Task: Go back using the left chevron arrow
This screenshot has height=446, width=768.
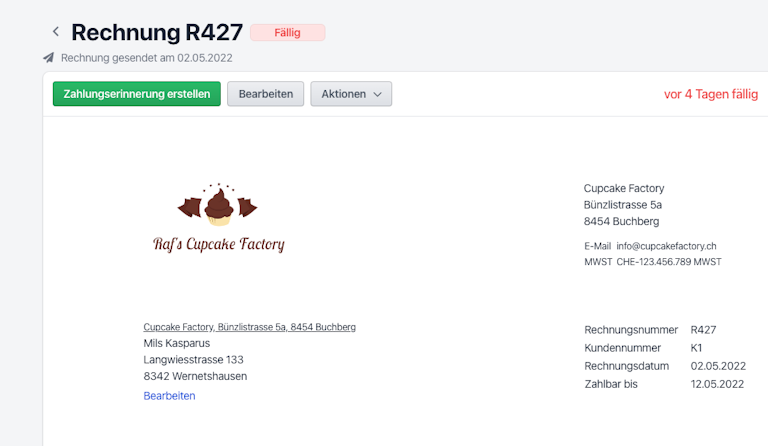Action: (56, 32)
